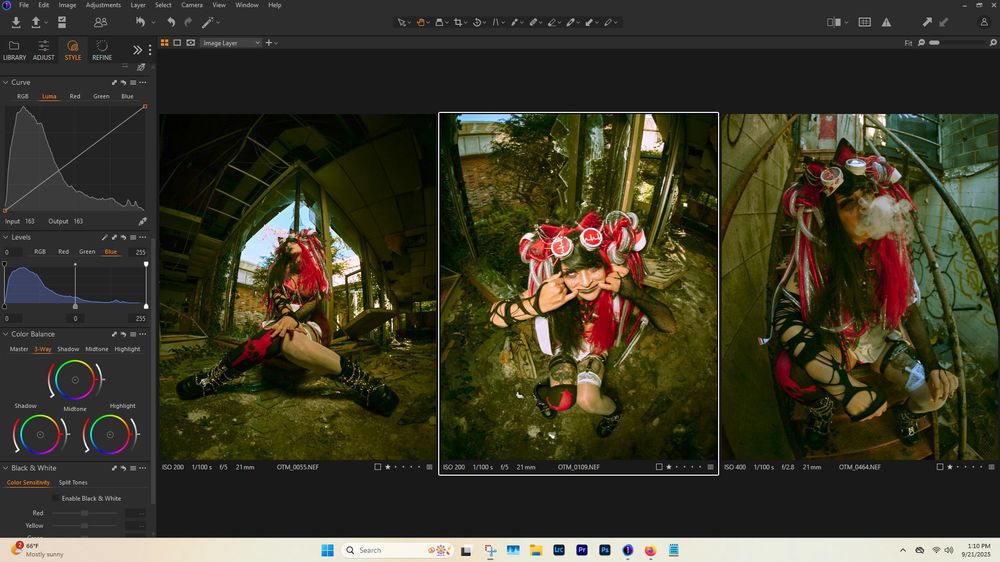Toggle the selection checkbox for OTM_0464.NEF
1000x562 pixels.
click(x=940, y=467)
